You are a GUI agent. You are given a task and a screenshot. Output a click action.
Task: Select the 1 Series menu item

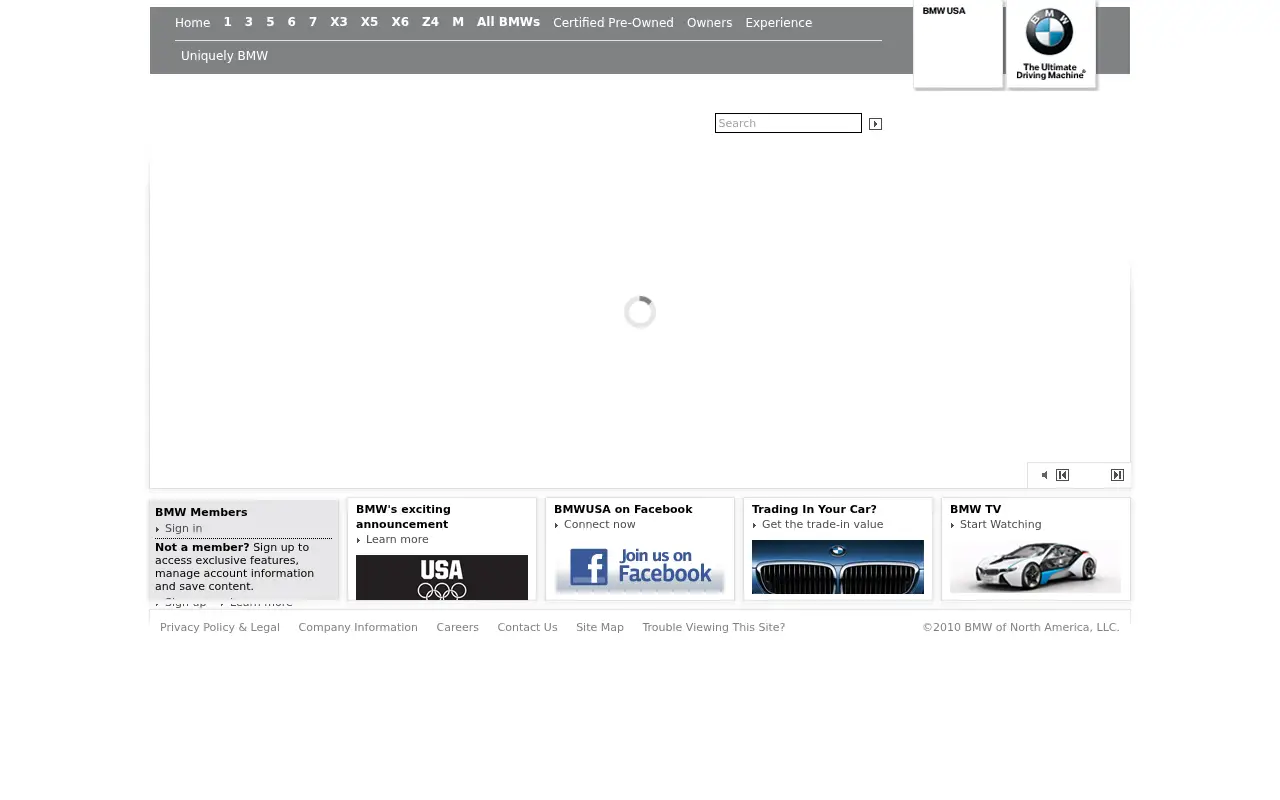pyautogui.click(x=227, y=22)
